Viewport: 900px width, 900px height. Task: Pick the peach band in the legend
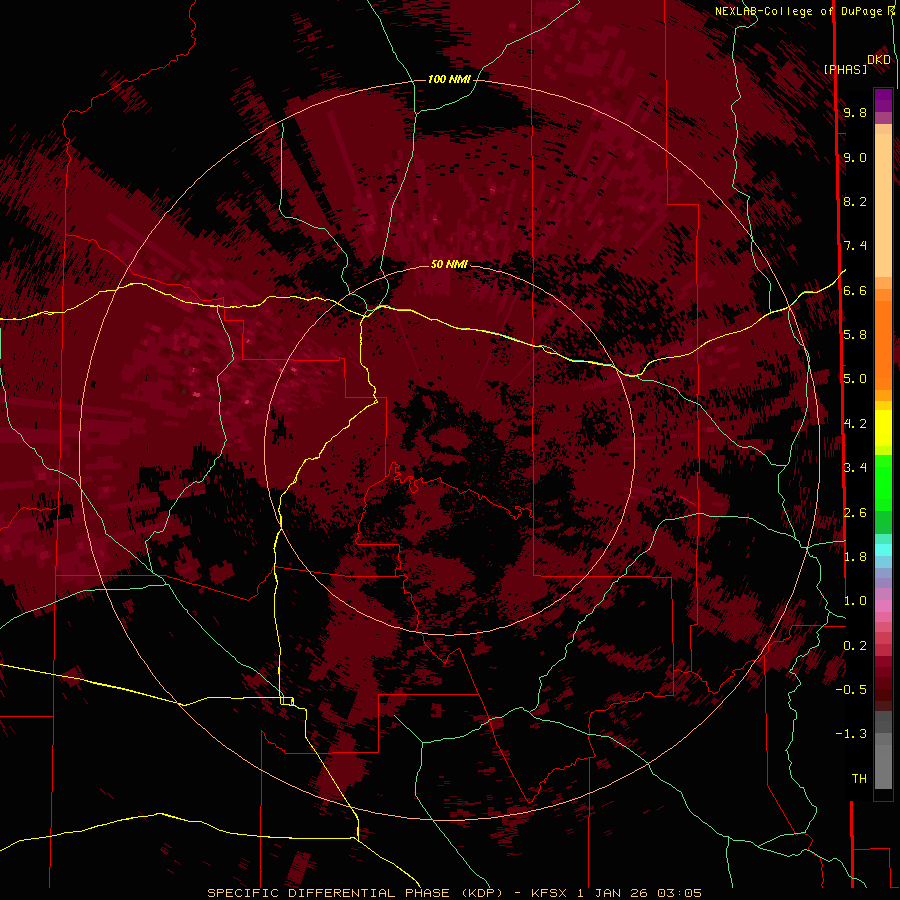tap(883, 205)
